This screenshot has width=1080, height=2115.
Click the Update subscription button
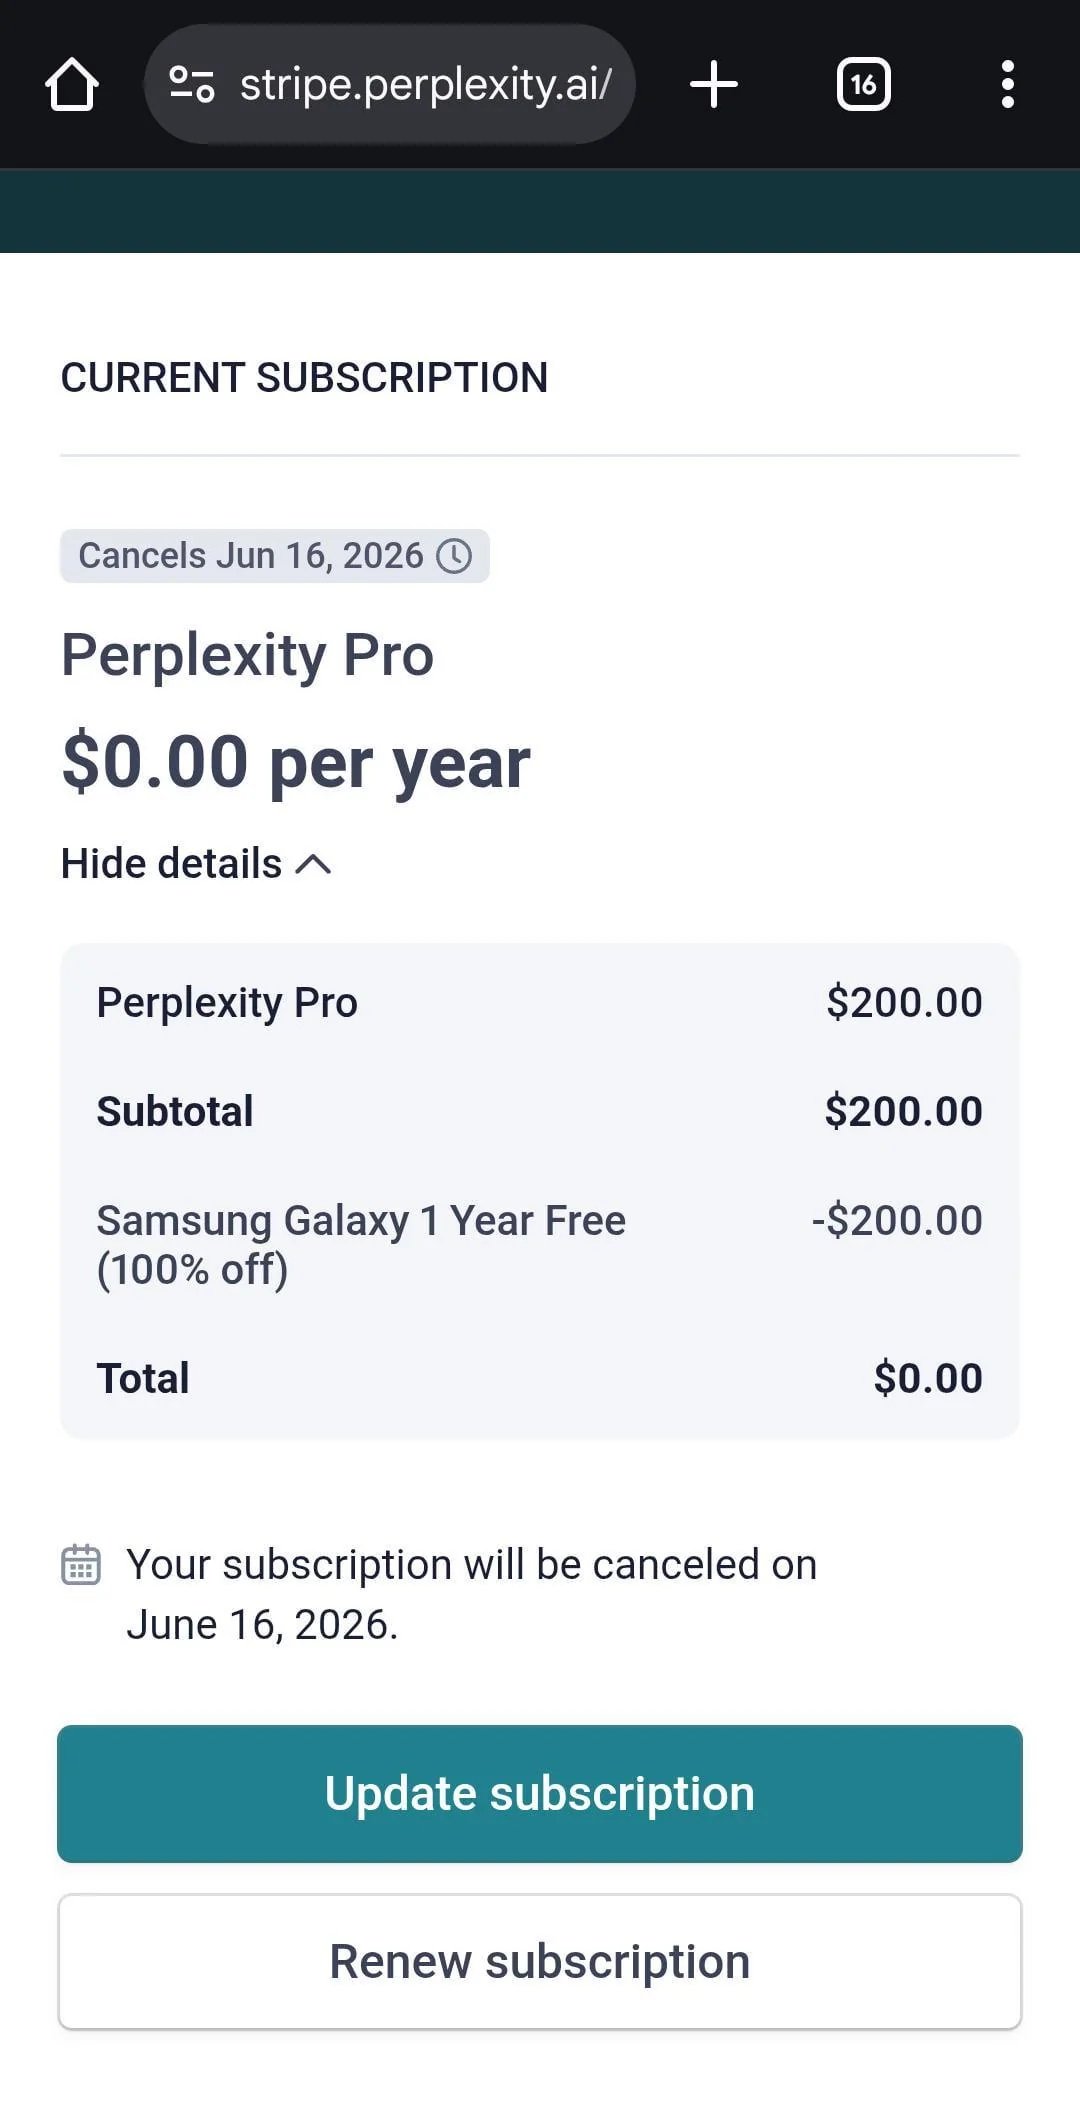(x=540, y=1794)
